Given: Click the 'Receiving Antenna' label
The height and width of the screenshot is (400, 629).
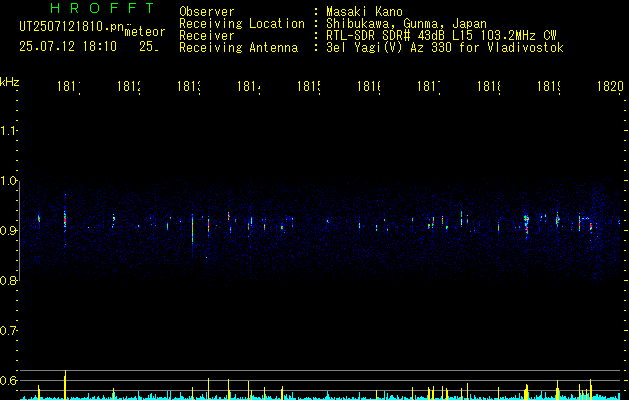Looking at the screenshot, I should [239, 48].
